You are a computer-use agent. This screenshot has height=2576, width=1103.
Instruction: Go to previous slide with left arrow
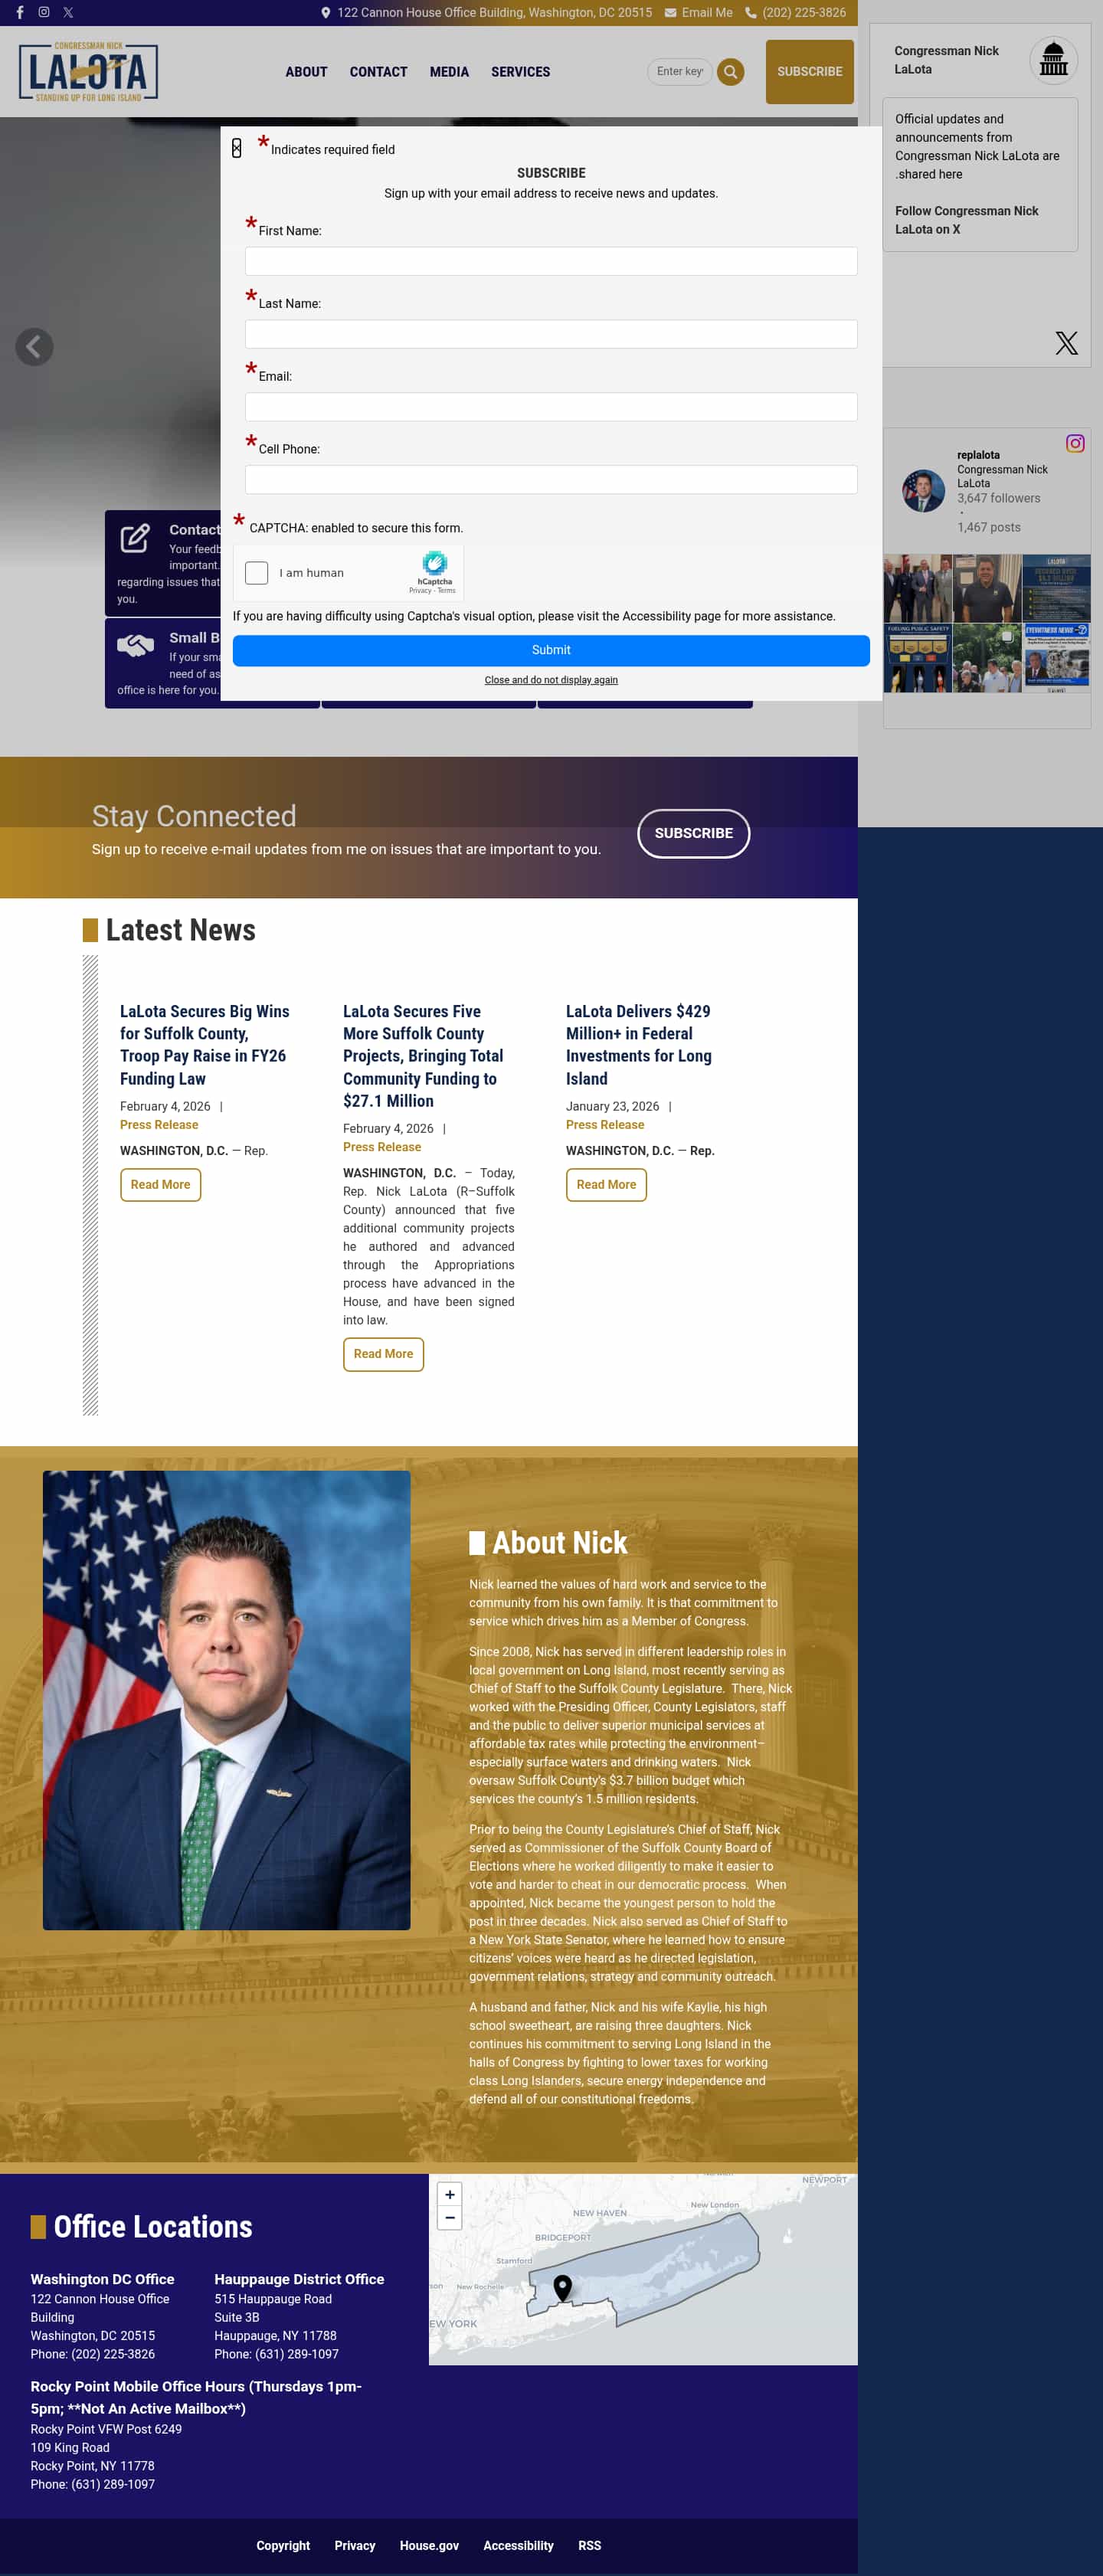pos(34,347)
